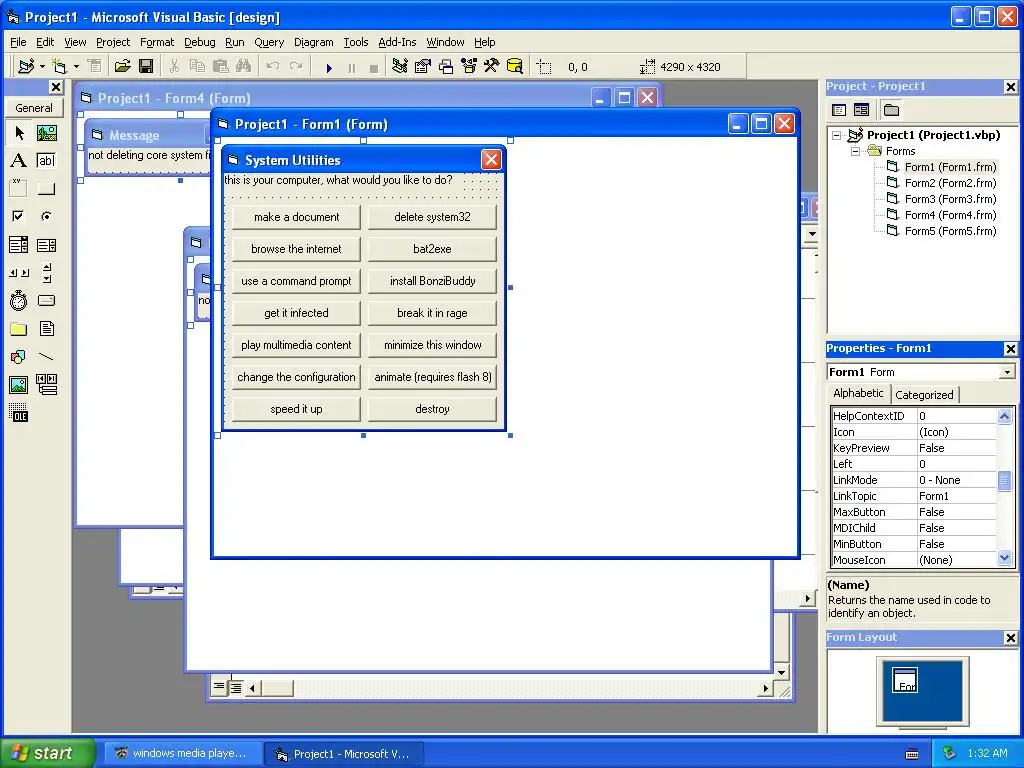Click the 'make a document' button
This screenshot has height=768, width=1024.
[x=296, y=217]
